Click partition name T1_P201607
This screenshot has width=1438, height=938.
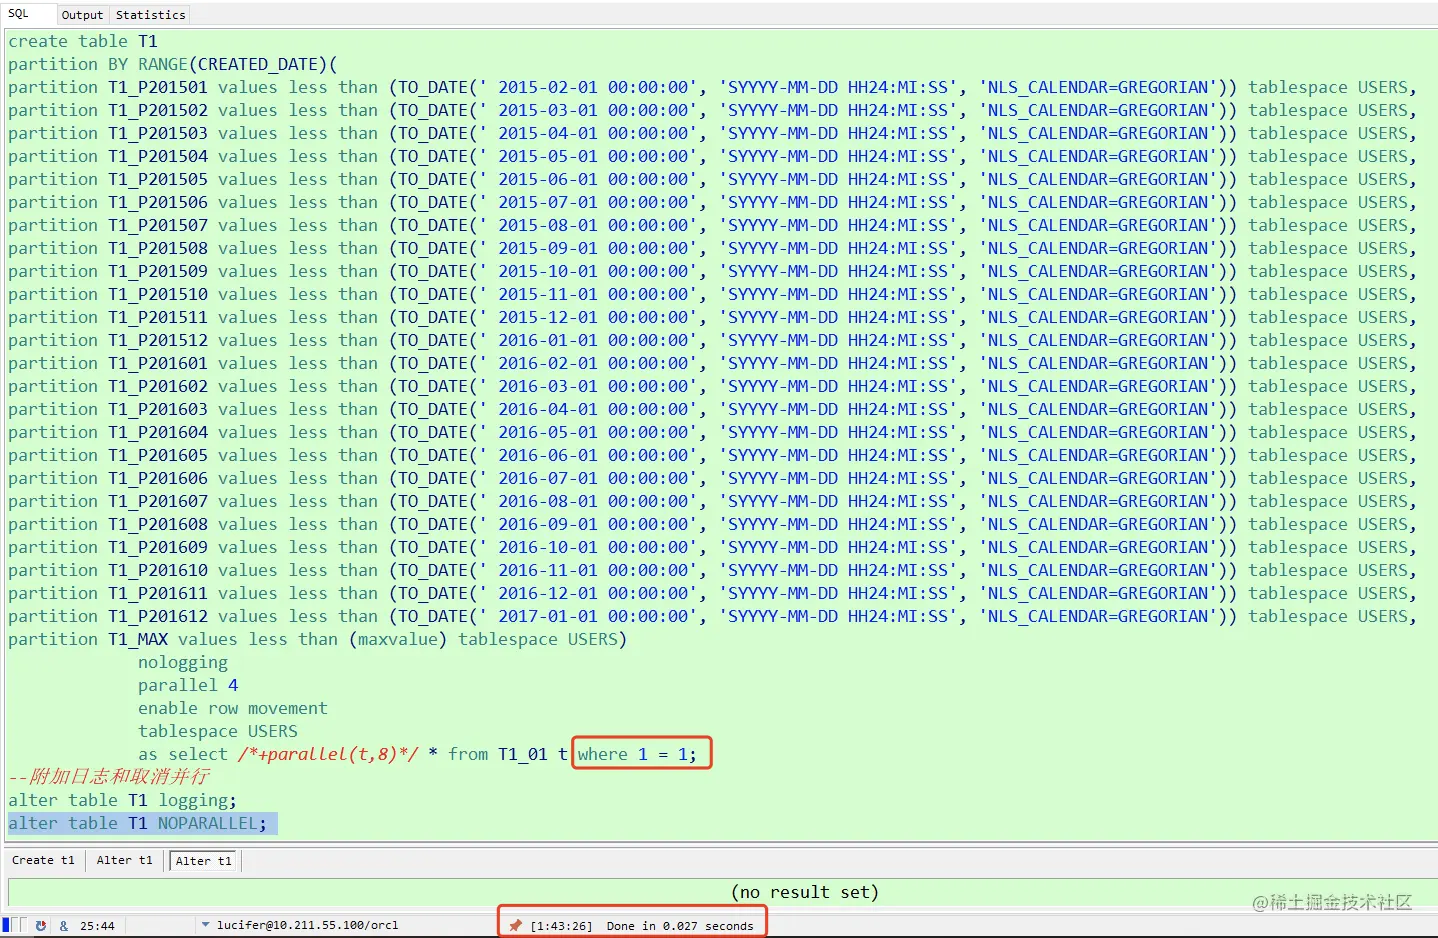coord(158,501)
